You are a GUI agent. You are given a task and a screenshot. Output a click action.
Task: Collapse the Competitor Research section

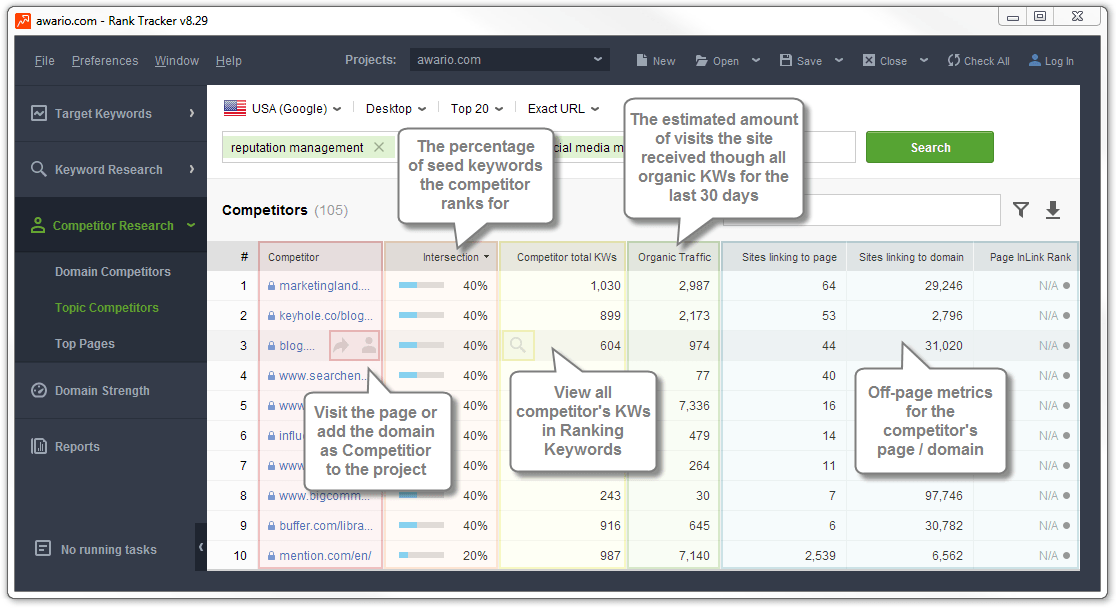[191, 225]
